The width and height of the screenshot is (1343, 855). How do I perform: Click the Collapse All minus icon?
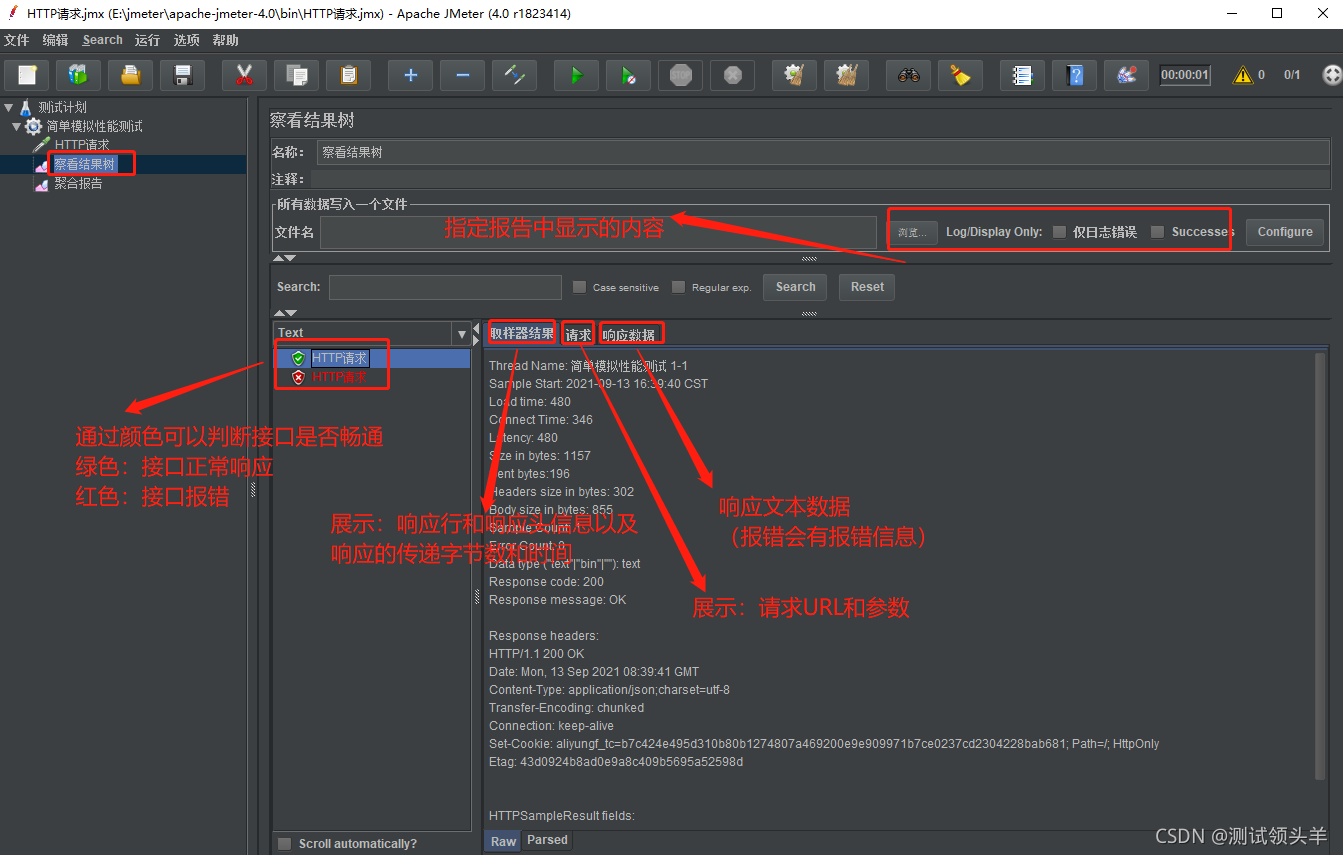coord(462,75)
